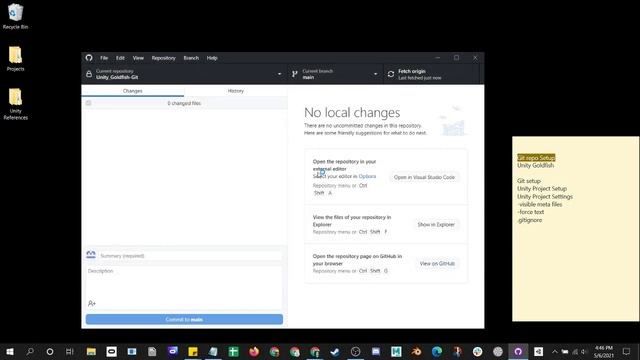This screenshot has height=360, width=640.
Task: Click the commit author avatar beside Summary
Action: tap(91, 255)
